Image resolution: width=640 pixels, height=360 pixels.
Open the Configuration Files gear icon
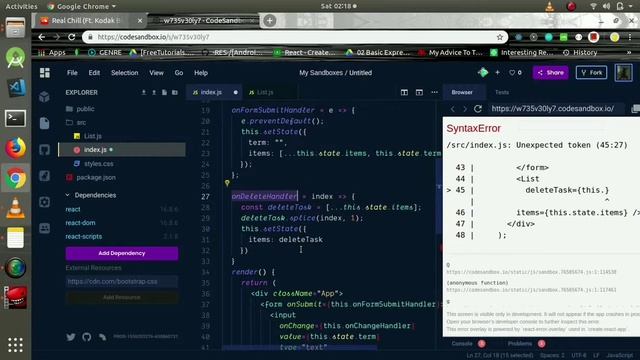[x=44, y=202]
